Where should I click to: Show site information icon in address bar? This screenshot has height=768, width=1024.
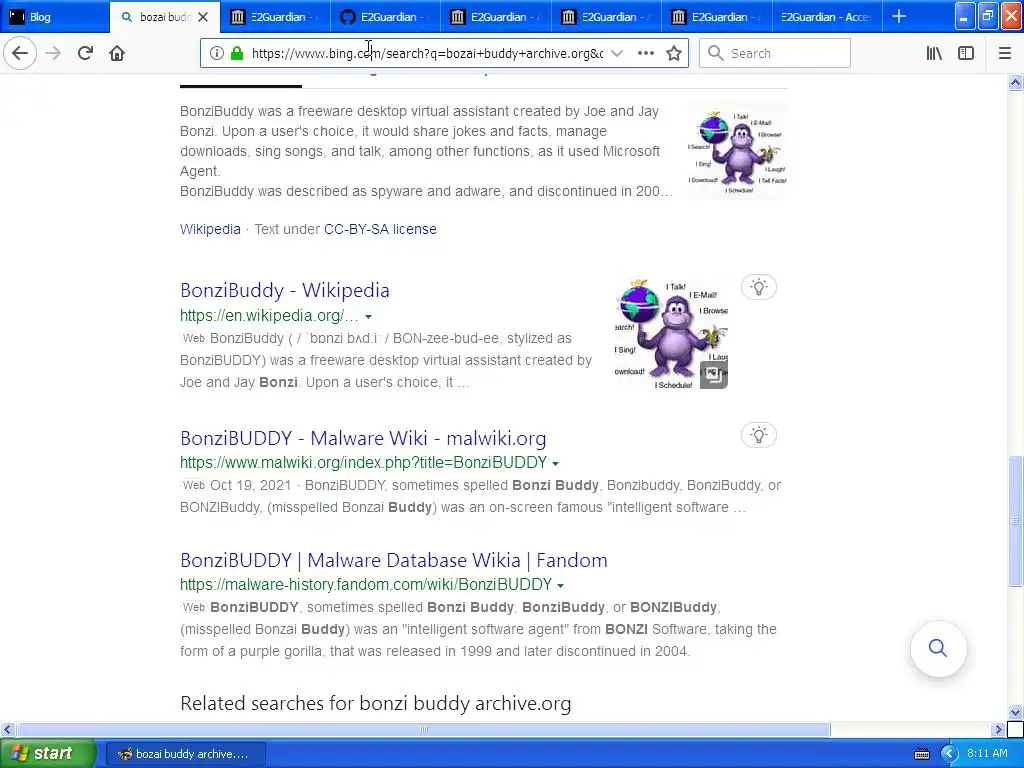(216, 53)
